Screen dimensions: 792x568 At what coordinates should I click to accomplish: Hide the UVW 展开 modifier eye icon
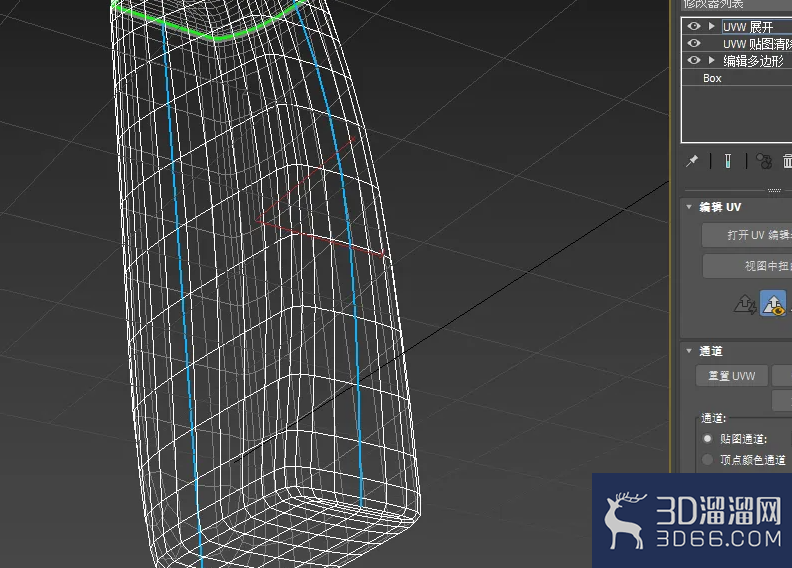(694, 26)
